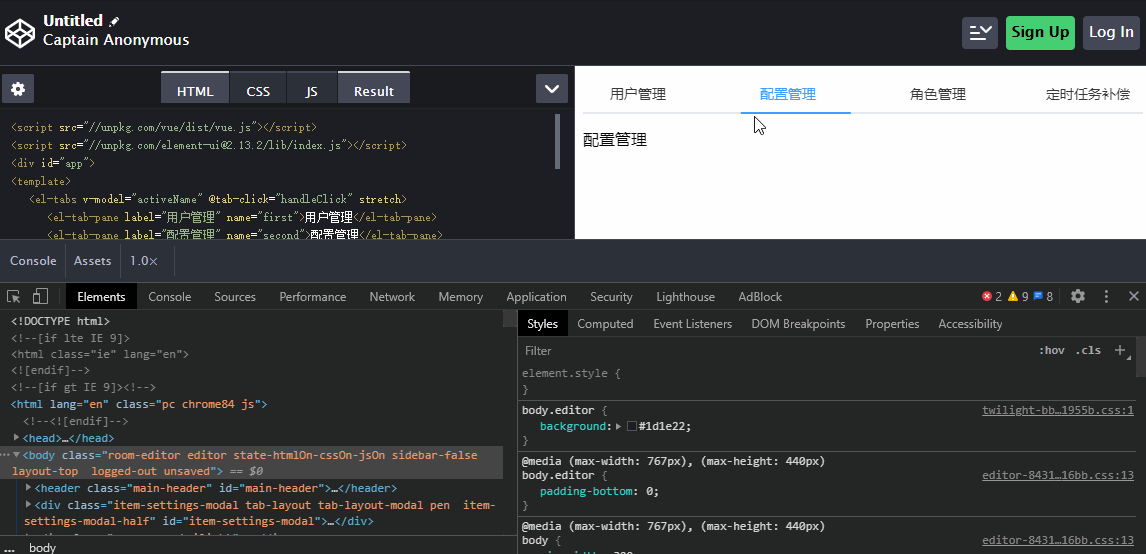Select the Computed sidebar tab
The height and width of the screenshot is (554, 1146).
coord(605,323)
